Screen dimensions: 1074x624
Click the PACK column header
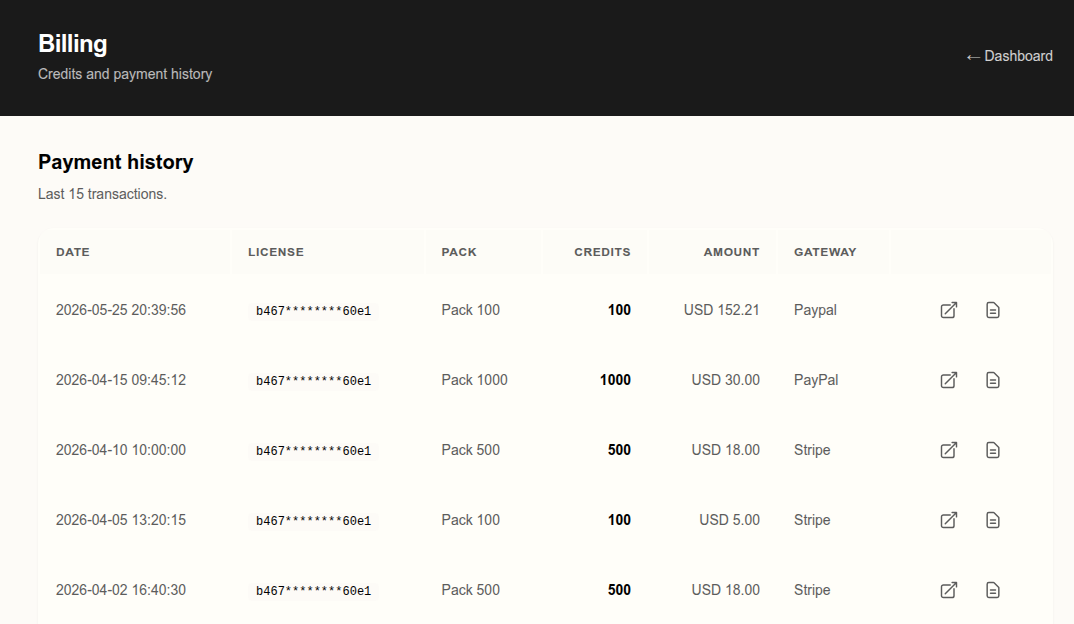click(x=459, y=252)
